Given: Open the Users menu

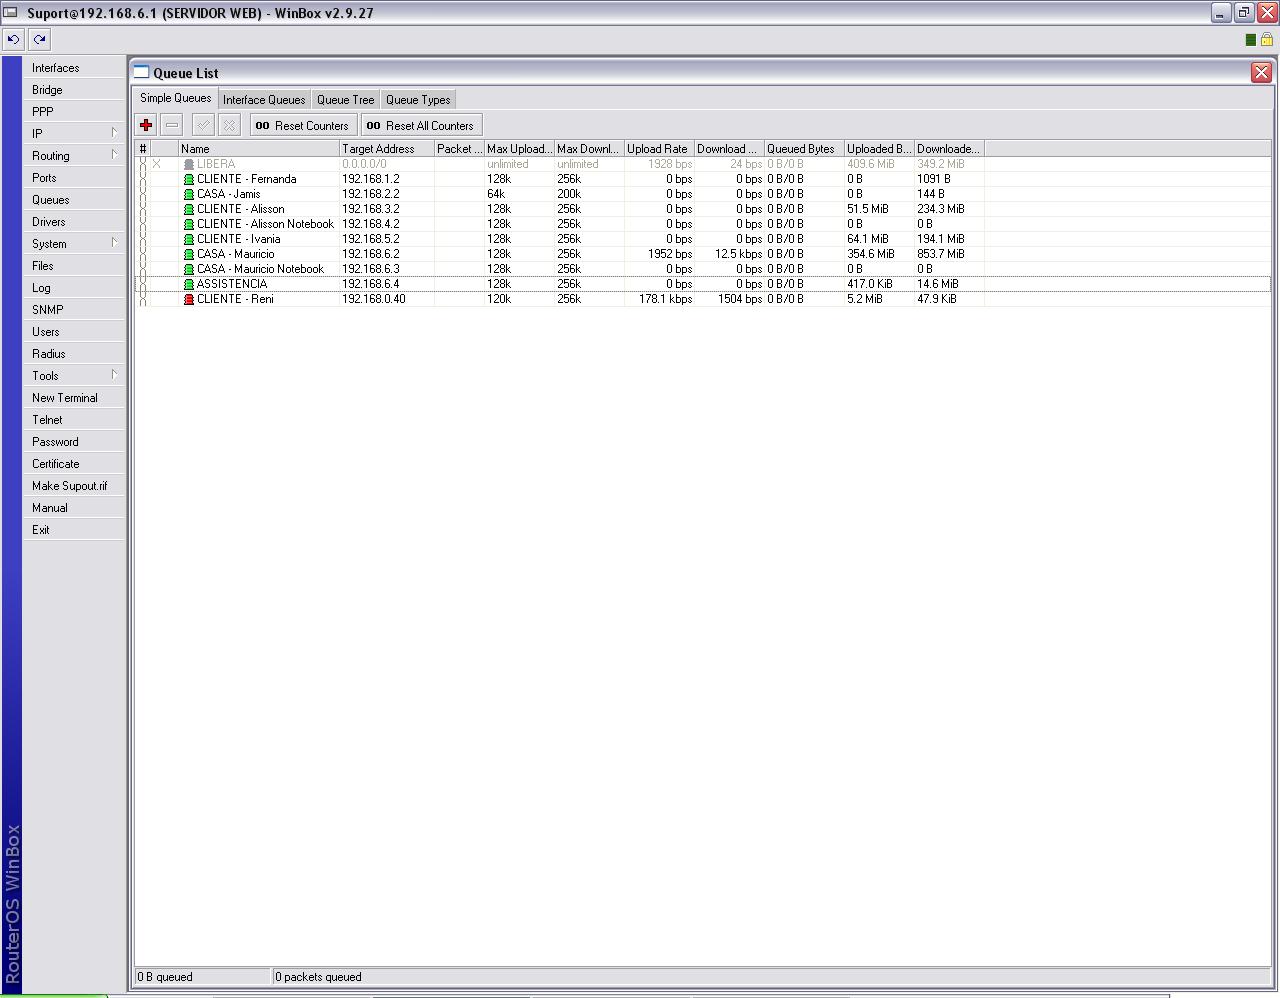Looking at the screenshot, I should (x=75, y=332).
